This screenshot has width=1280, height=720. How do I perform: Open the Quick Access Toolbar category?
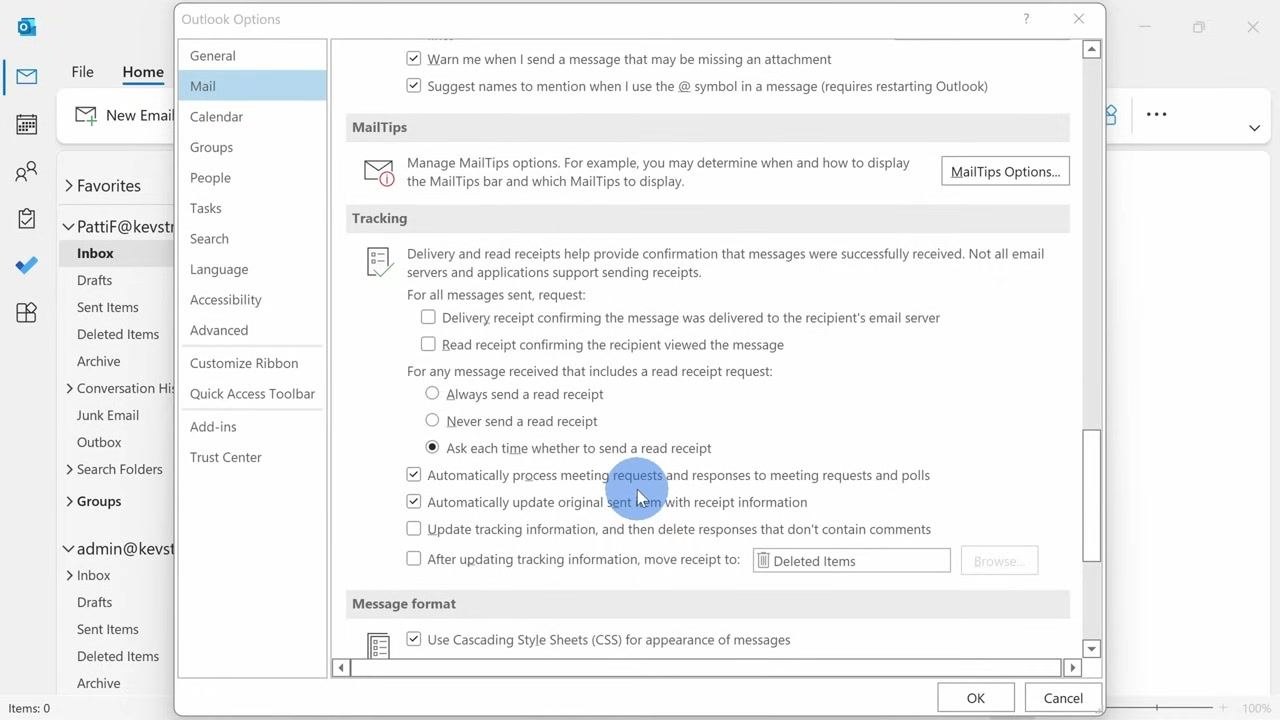tap(252, 394)
